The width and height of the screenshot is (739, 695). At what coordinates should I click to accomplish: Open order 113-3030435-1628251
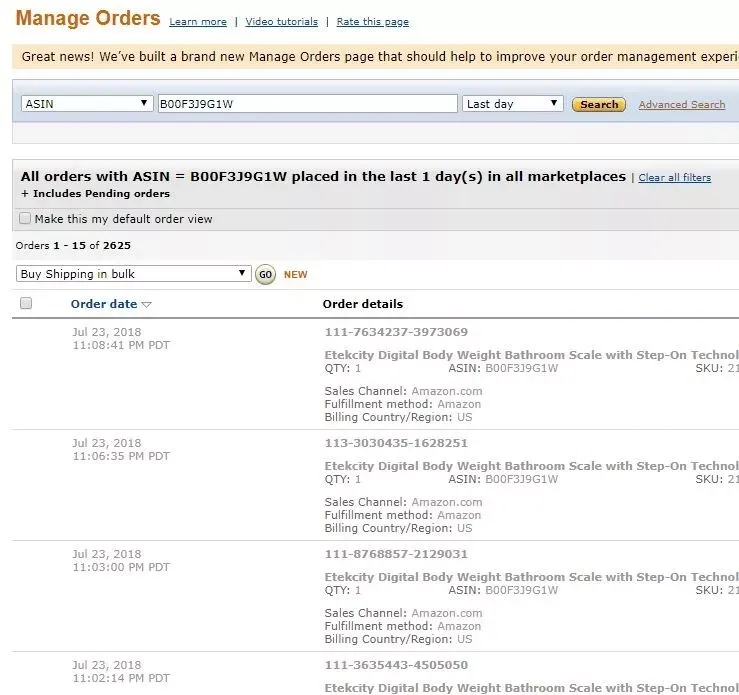[396, 443]
